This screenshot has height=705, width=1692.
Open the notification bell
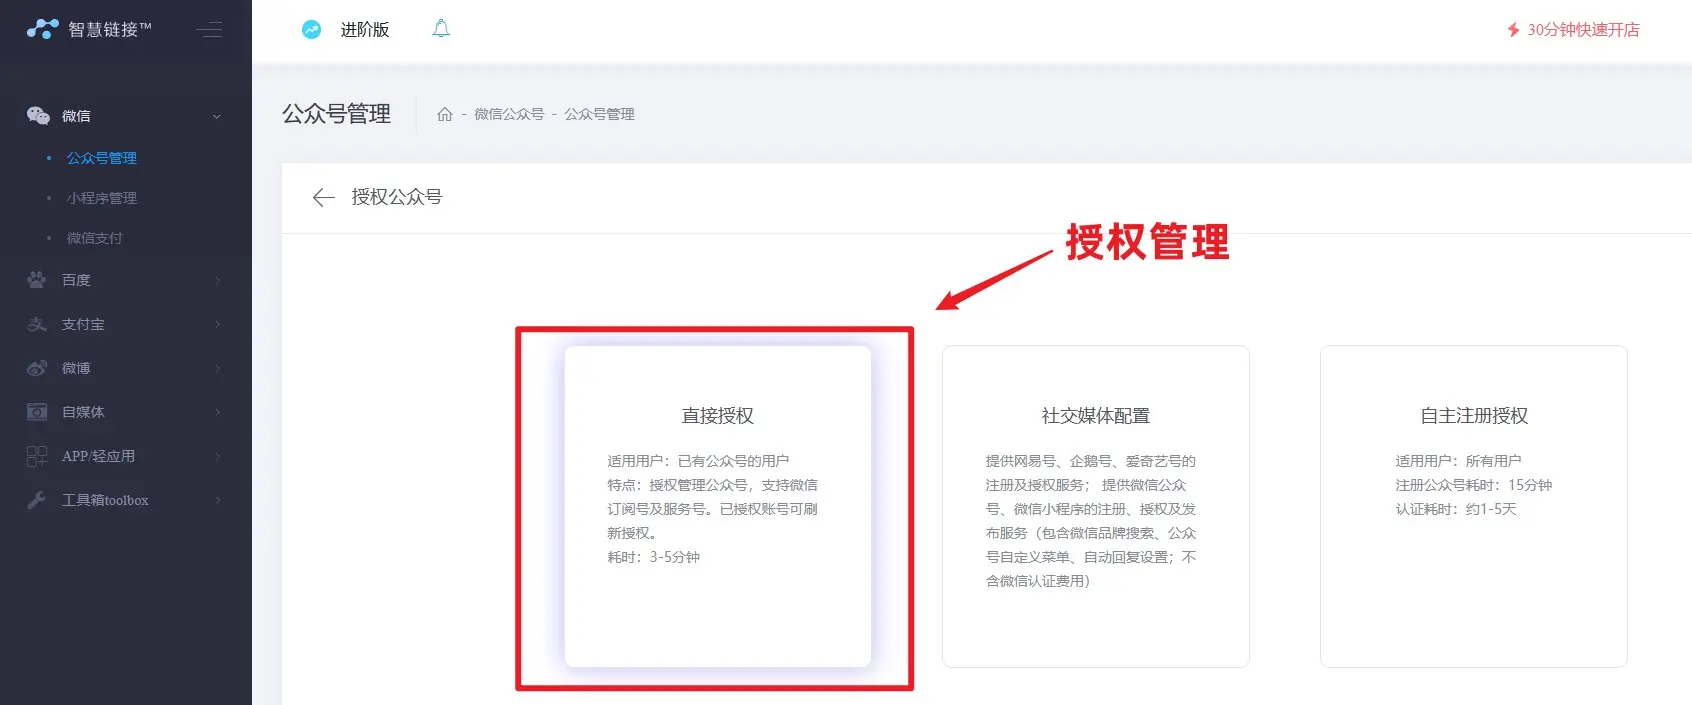point(441,29)
